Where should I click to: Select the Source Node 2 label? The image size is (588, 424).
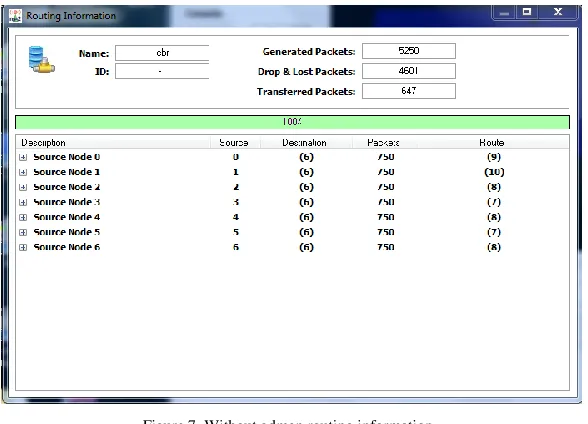pyautogui.click(x=67, y=187)
